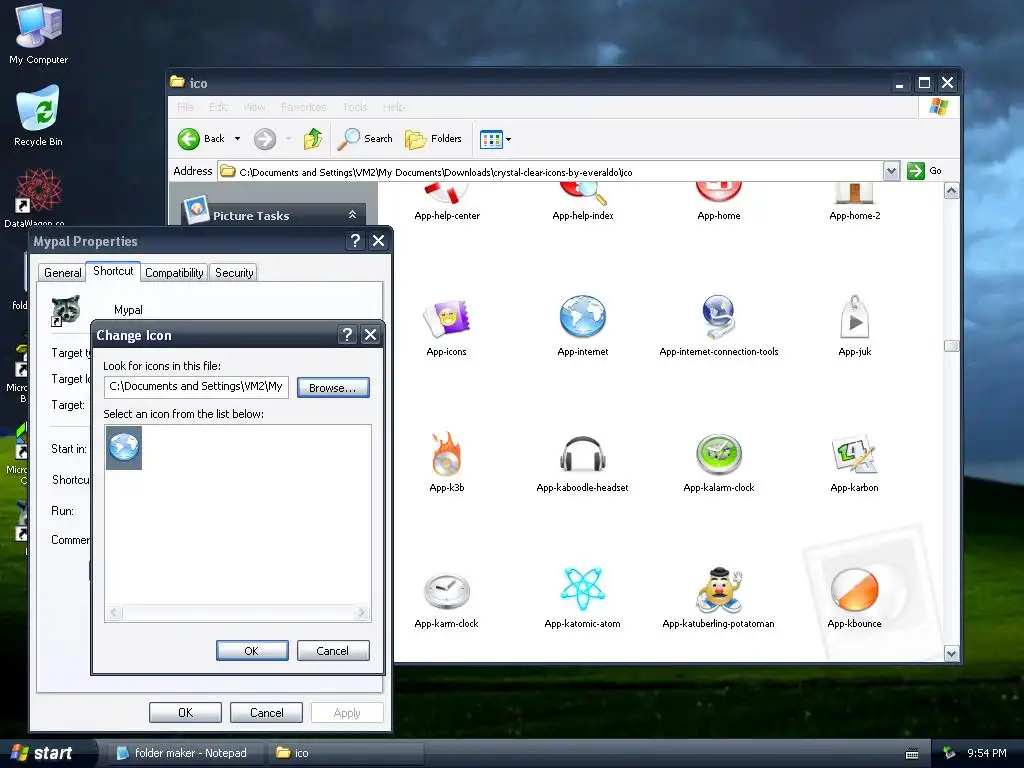Open the Help menu in ico window
The image size is (1024, 768).
[393, 107]
